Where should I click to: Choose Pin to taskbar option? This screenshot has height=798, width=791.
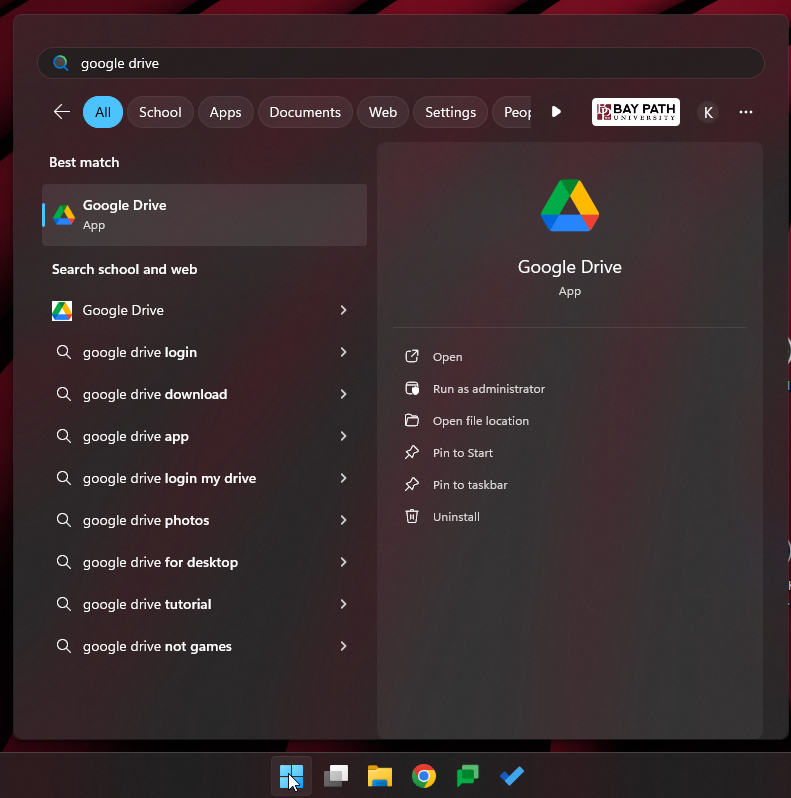469,485
